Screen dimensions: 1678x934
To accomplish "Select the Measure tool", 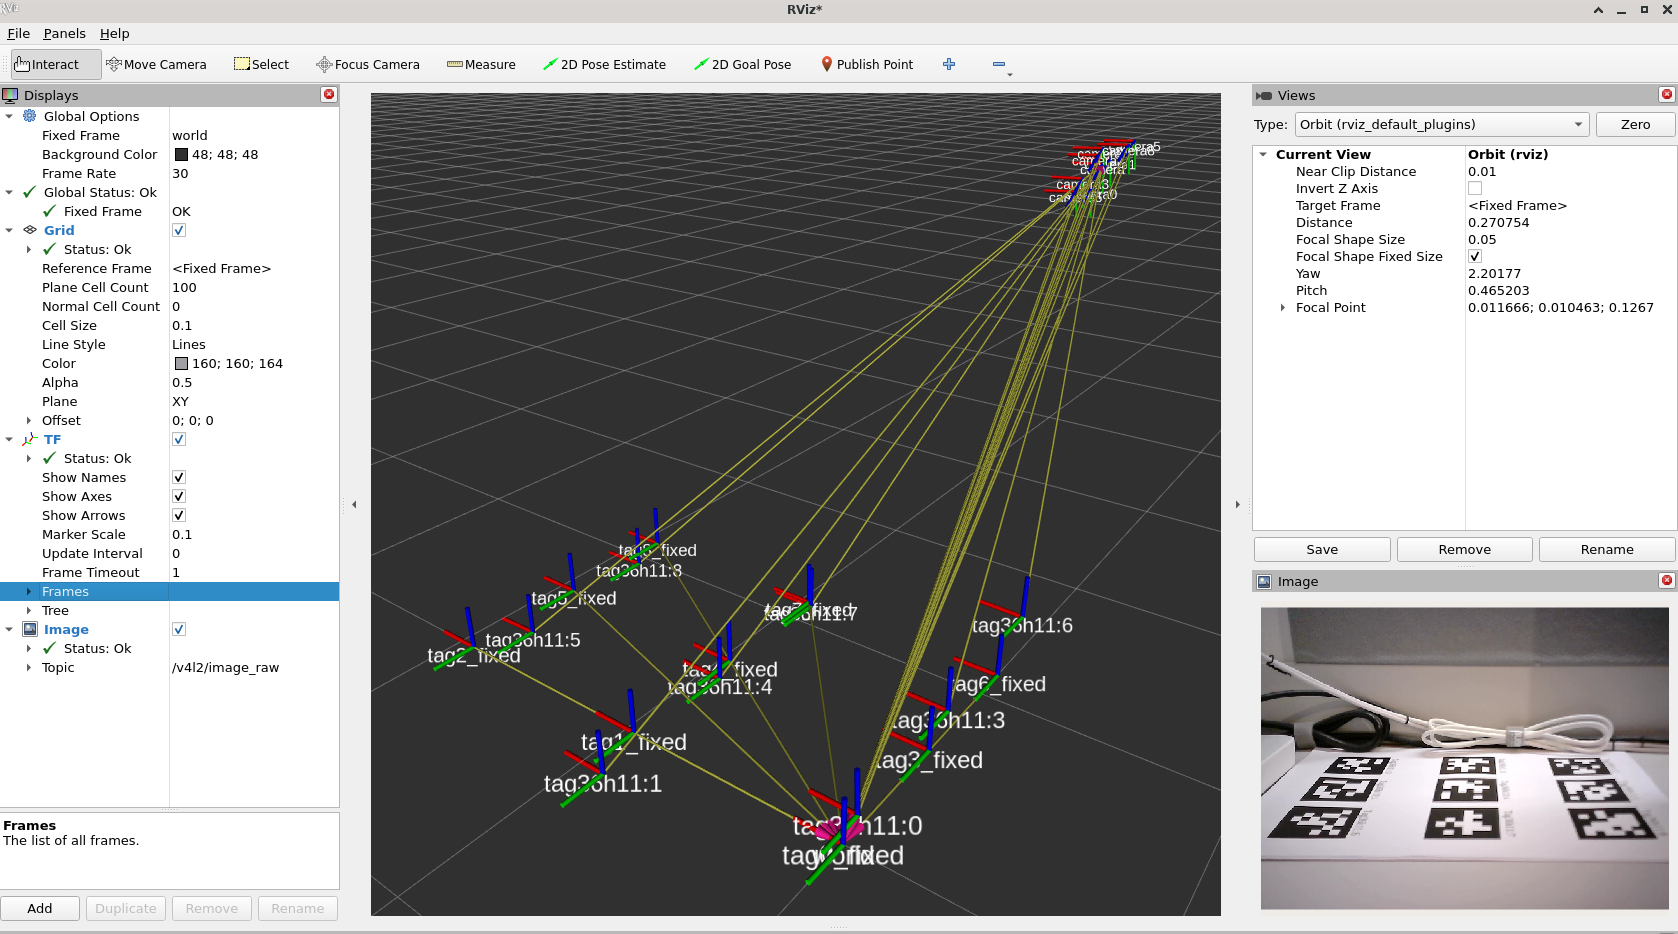I will click(481, 64).
